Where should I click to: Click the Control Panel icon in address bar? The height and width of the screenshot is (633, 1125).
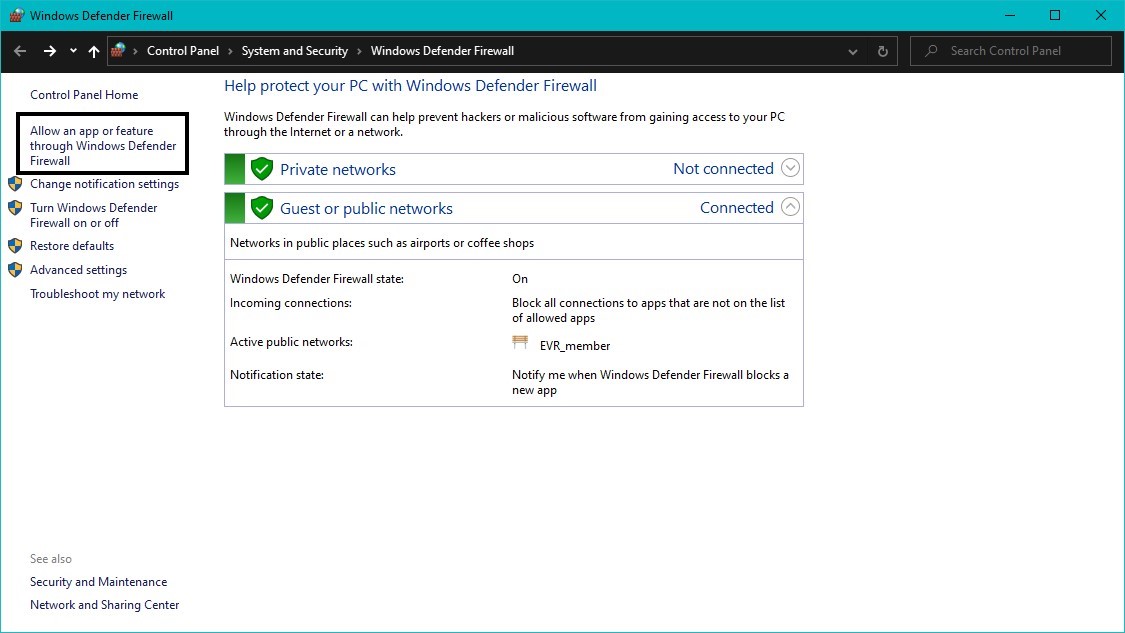(118, 50)
